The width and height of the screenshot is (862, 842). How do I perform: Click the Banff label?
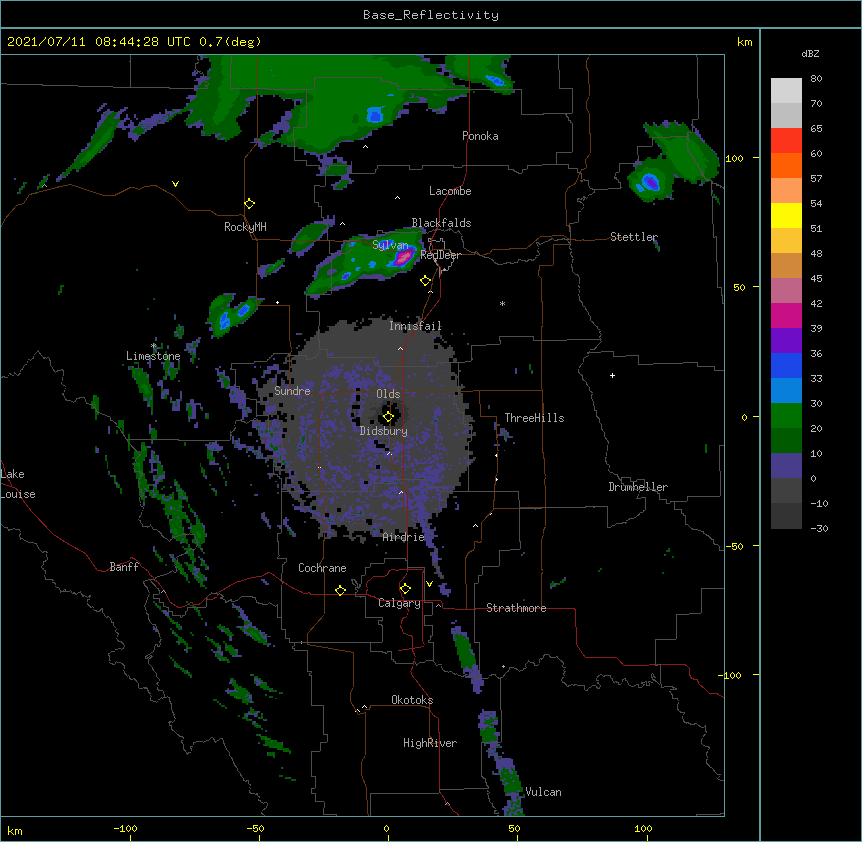pos(124,567)
